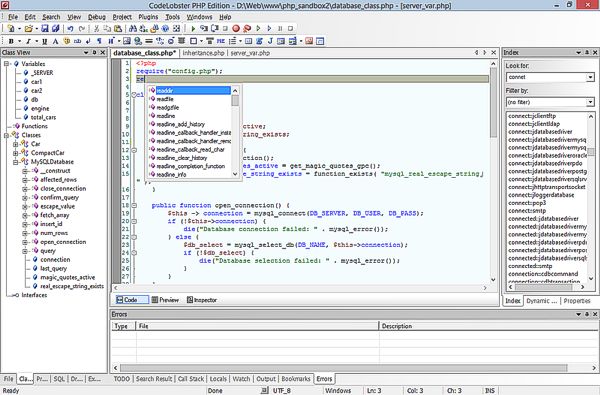Pin the Class View panel
The image size is (600, 395).
tap(95, 52)
